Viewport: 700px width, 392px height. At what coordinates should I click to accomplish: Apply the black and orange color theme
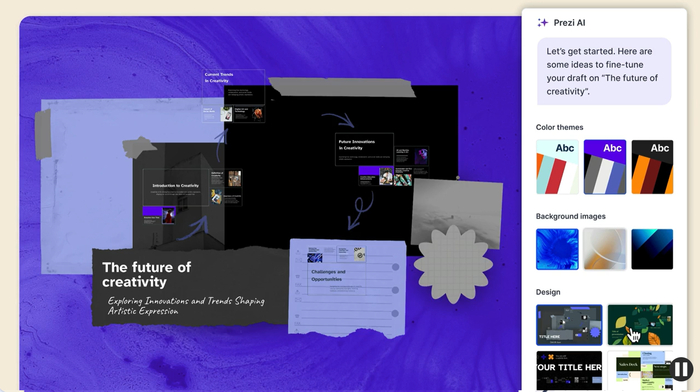click(x=652, y=167)
